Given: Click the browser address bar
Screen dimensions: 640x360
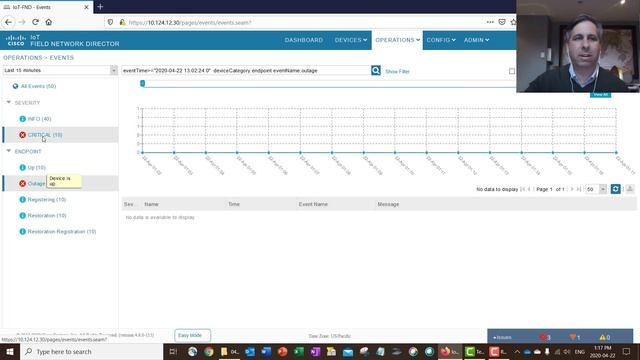Looking at the screenshot, I should (302, 22).
